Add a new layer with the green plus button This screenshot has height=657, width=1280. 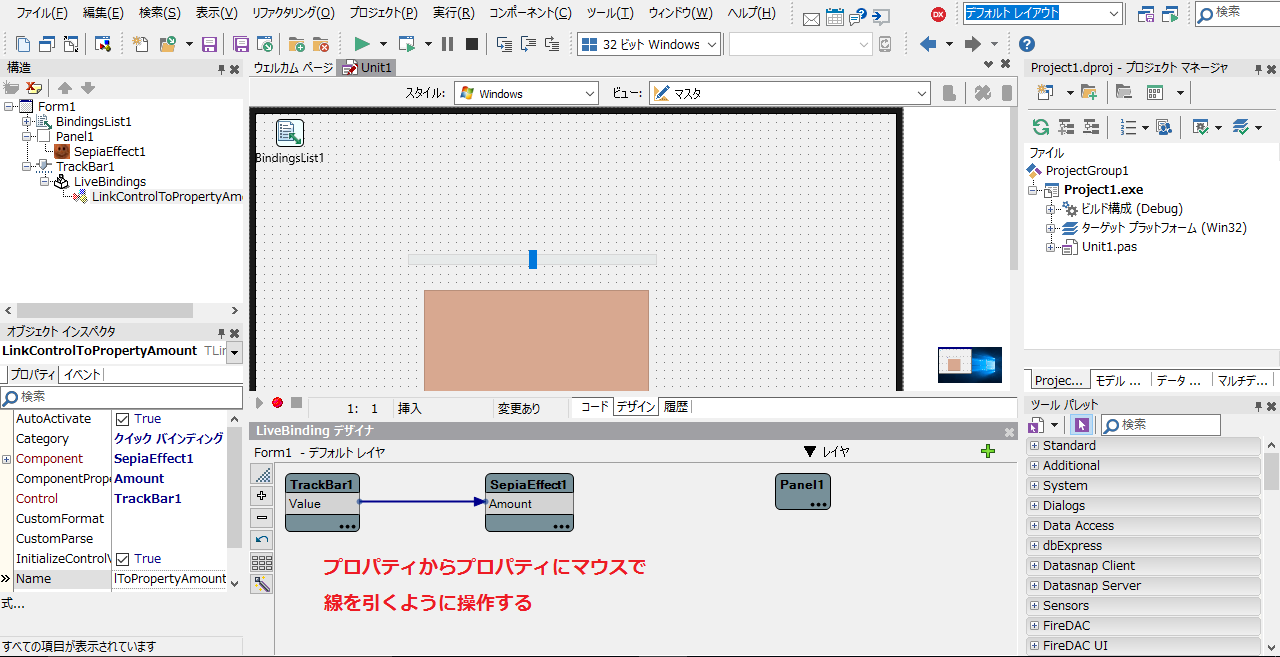click(988, 451)
